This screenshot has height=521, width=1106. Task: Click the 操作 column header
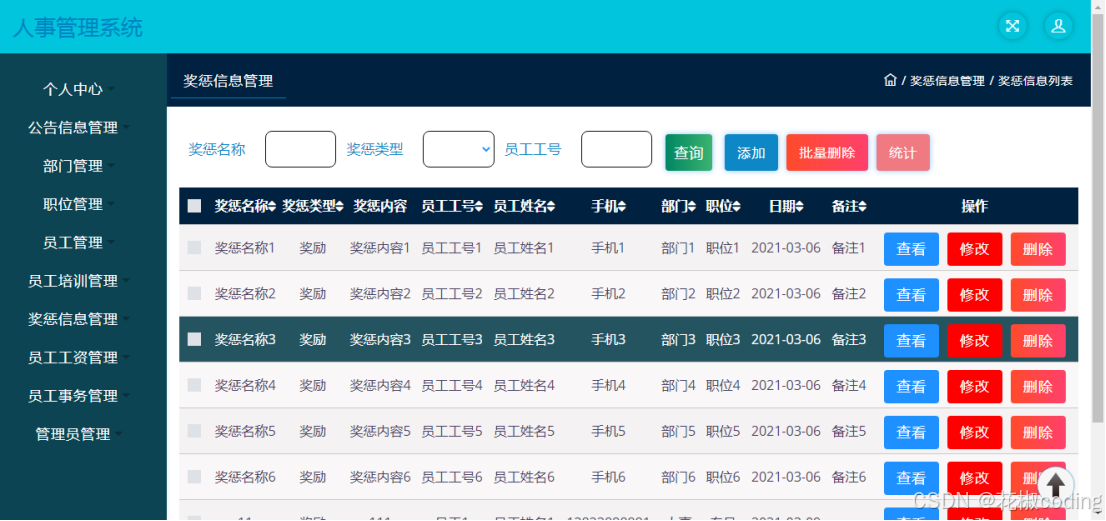975,206
